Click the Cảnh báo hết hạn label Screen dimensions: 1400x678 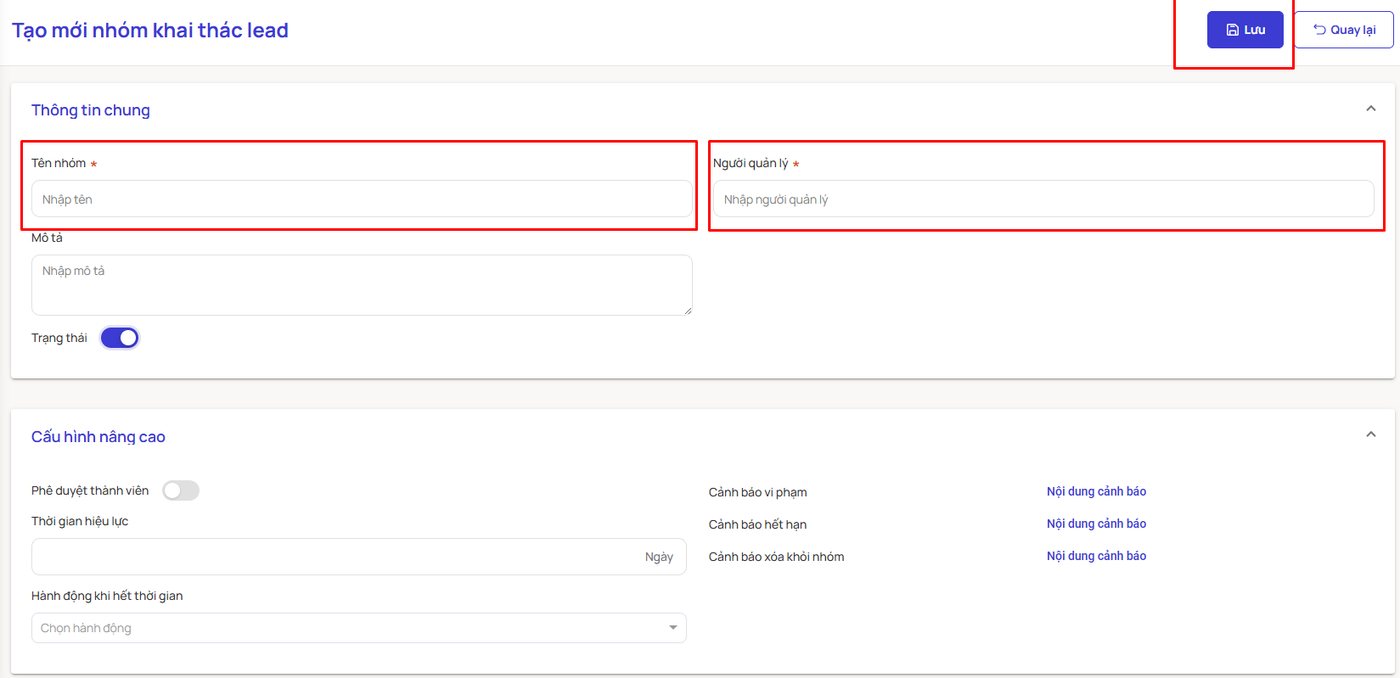pyautogui.click(x=758, y=524)
